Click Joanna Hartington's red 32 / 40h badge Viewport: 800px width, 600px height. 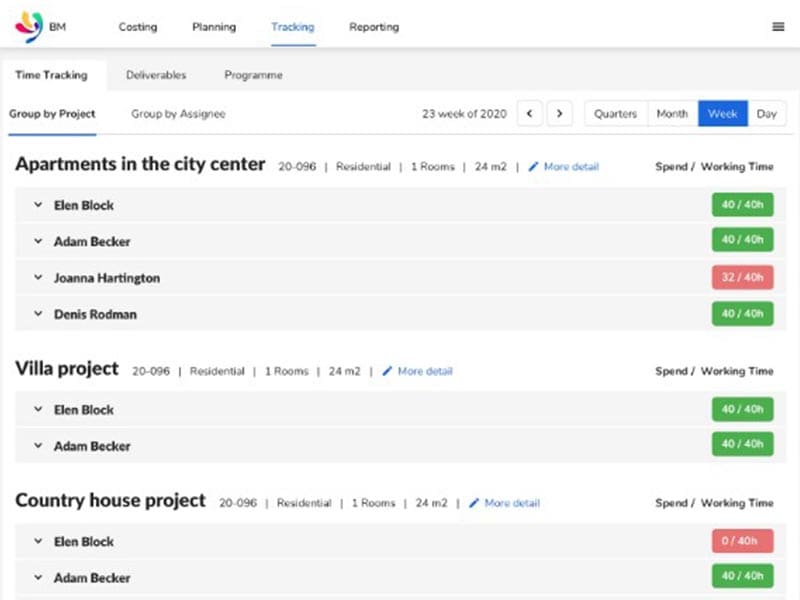tap(742, 277)
